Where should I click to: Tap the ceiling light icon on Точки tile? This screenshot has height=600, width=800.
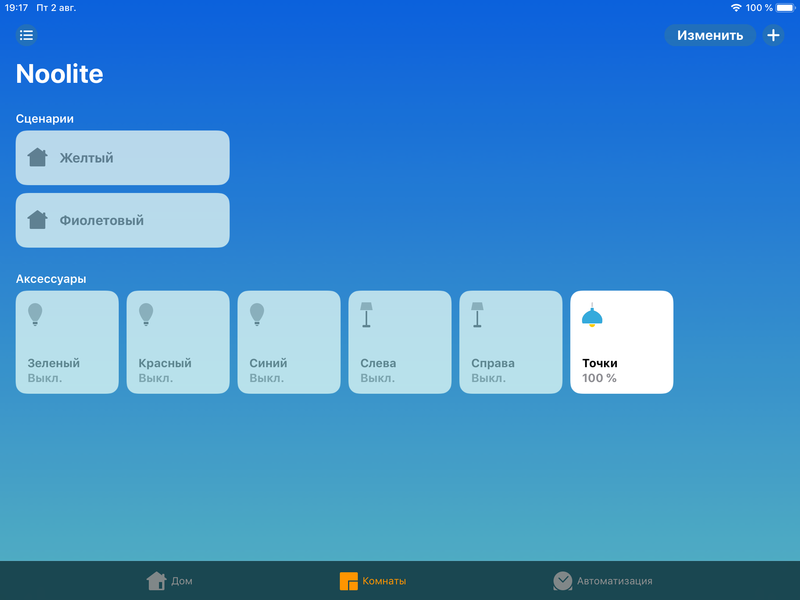point(592,313)
